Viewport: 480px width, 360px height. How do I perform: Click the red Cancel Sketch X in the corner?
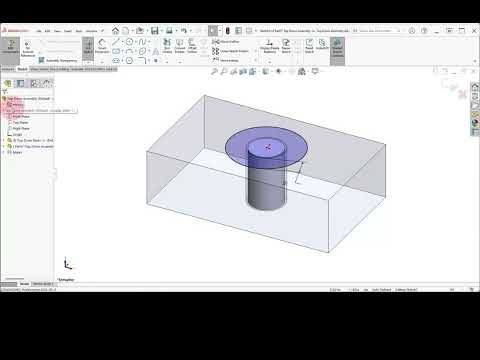point(462,94)
